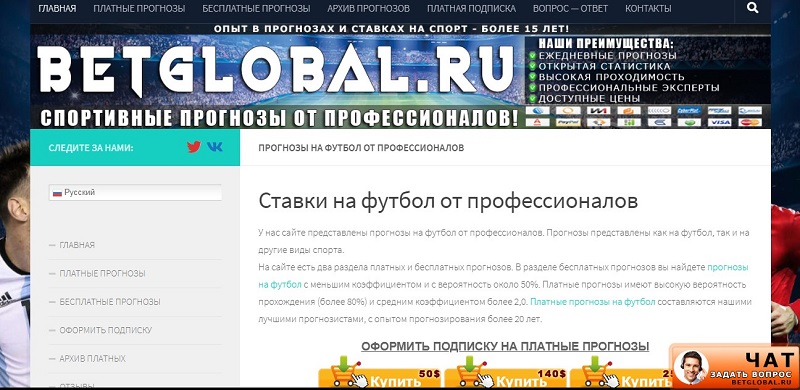
Task: Click the 140$ Купить cart button
Action: (506, 377)
